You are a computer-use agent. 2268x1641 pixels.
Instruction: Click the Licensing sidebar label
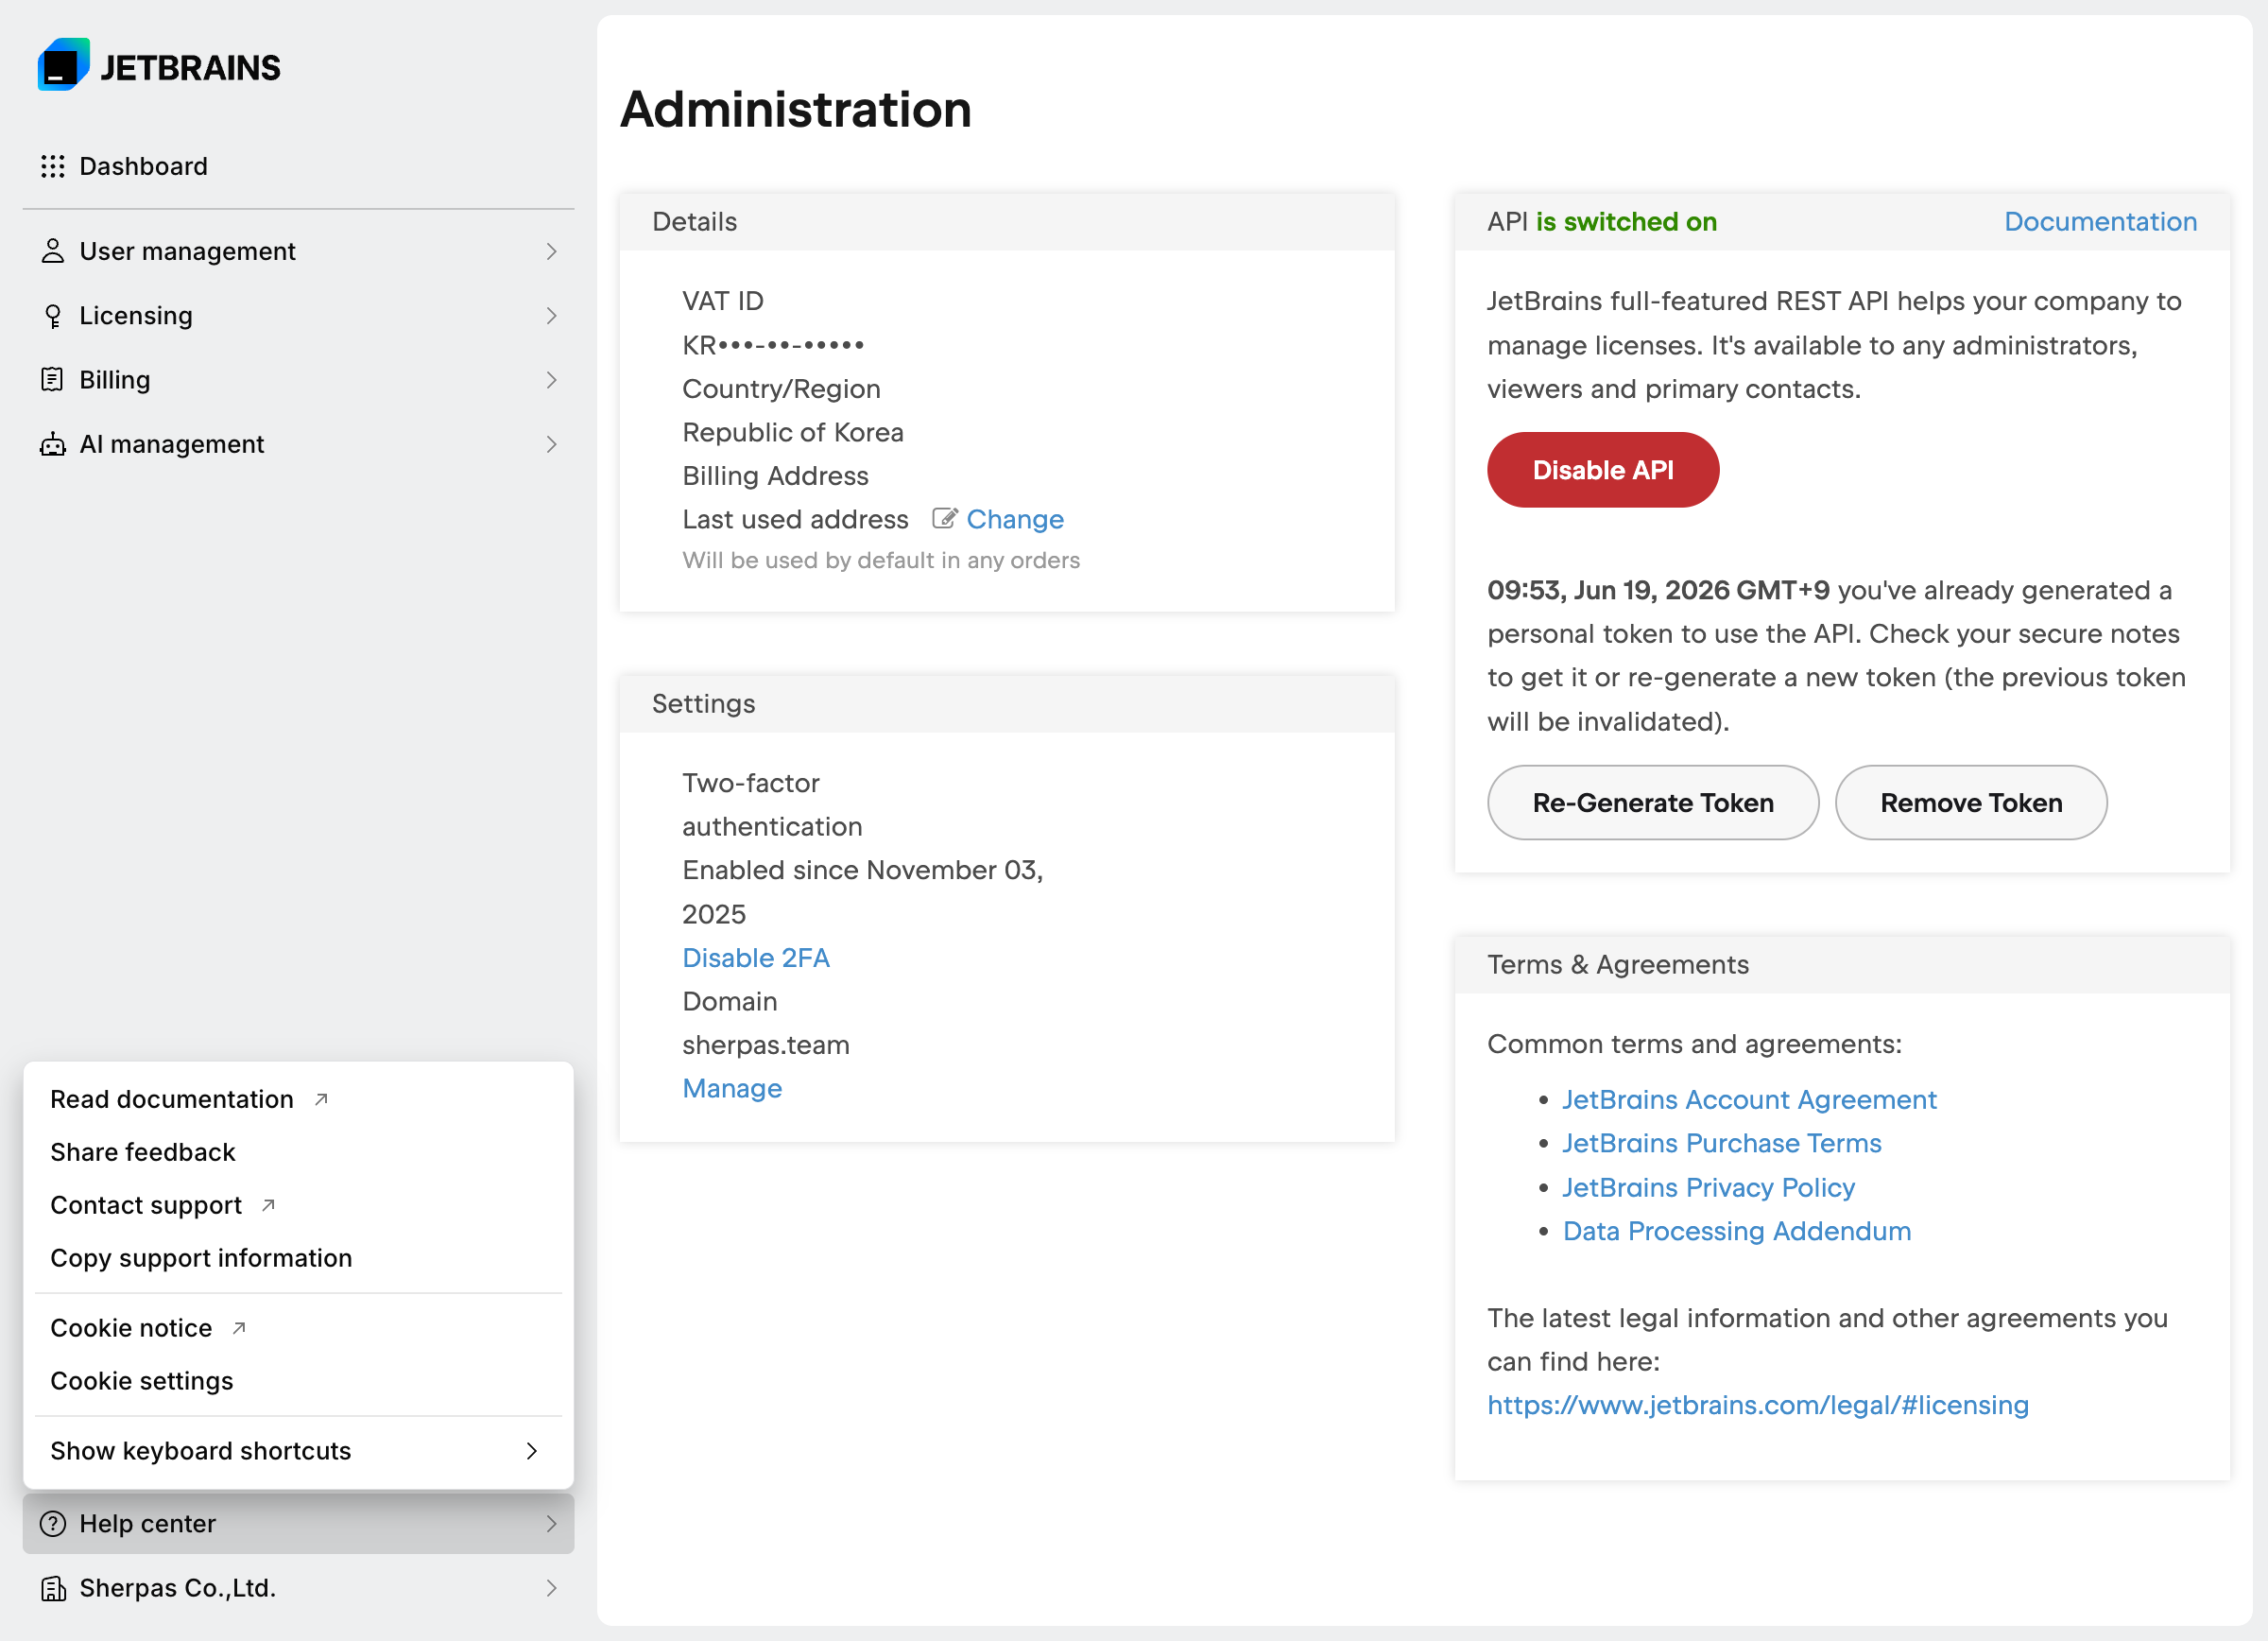[x=136, y=316]
